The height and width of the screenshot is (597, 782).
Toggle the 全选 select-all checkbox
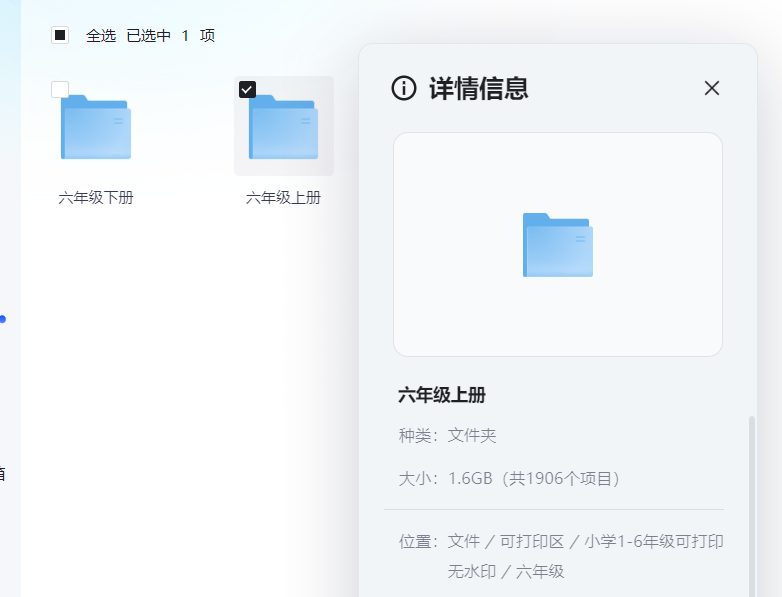[x=60, y=36]
